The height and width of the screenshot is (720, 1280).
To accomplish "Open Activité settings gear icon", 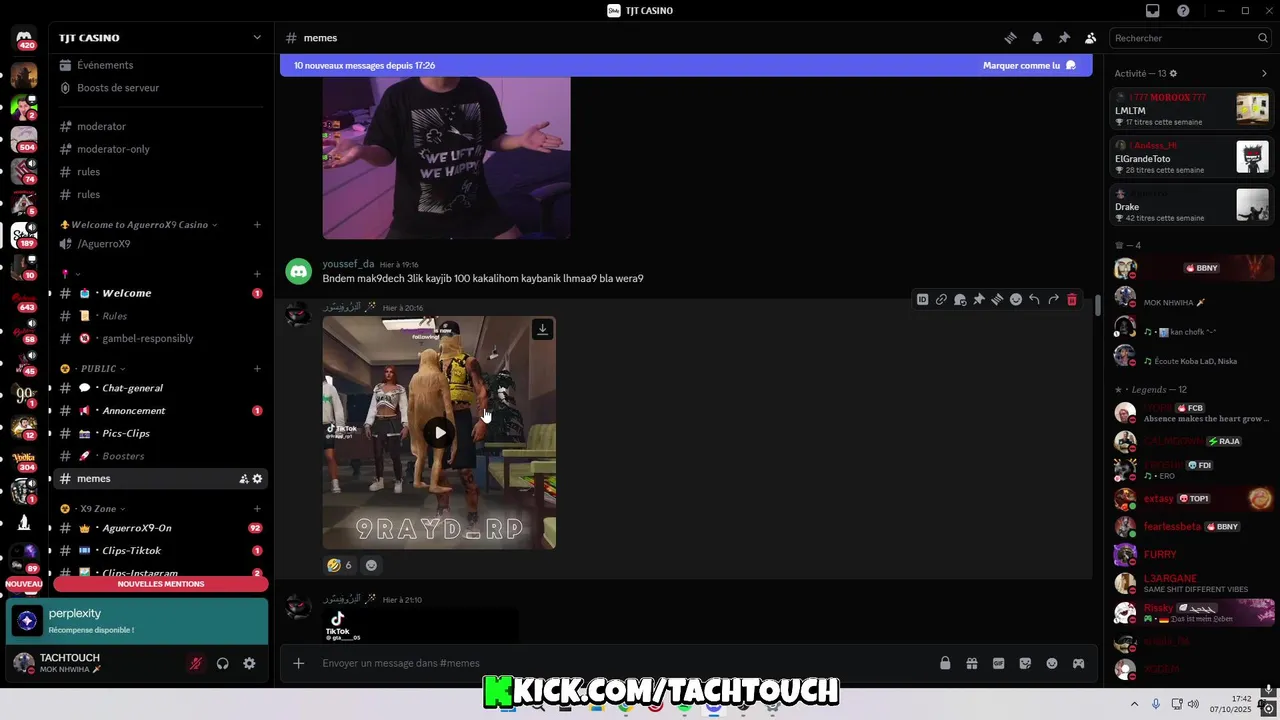I will click(1173, 73).
